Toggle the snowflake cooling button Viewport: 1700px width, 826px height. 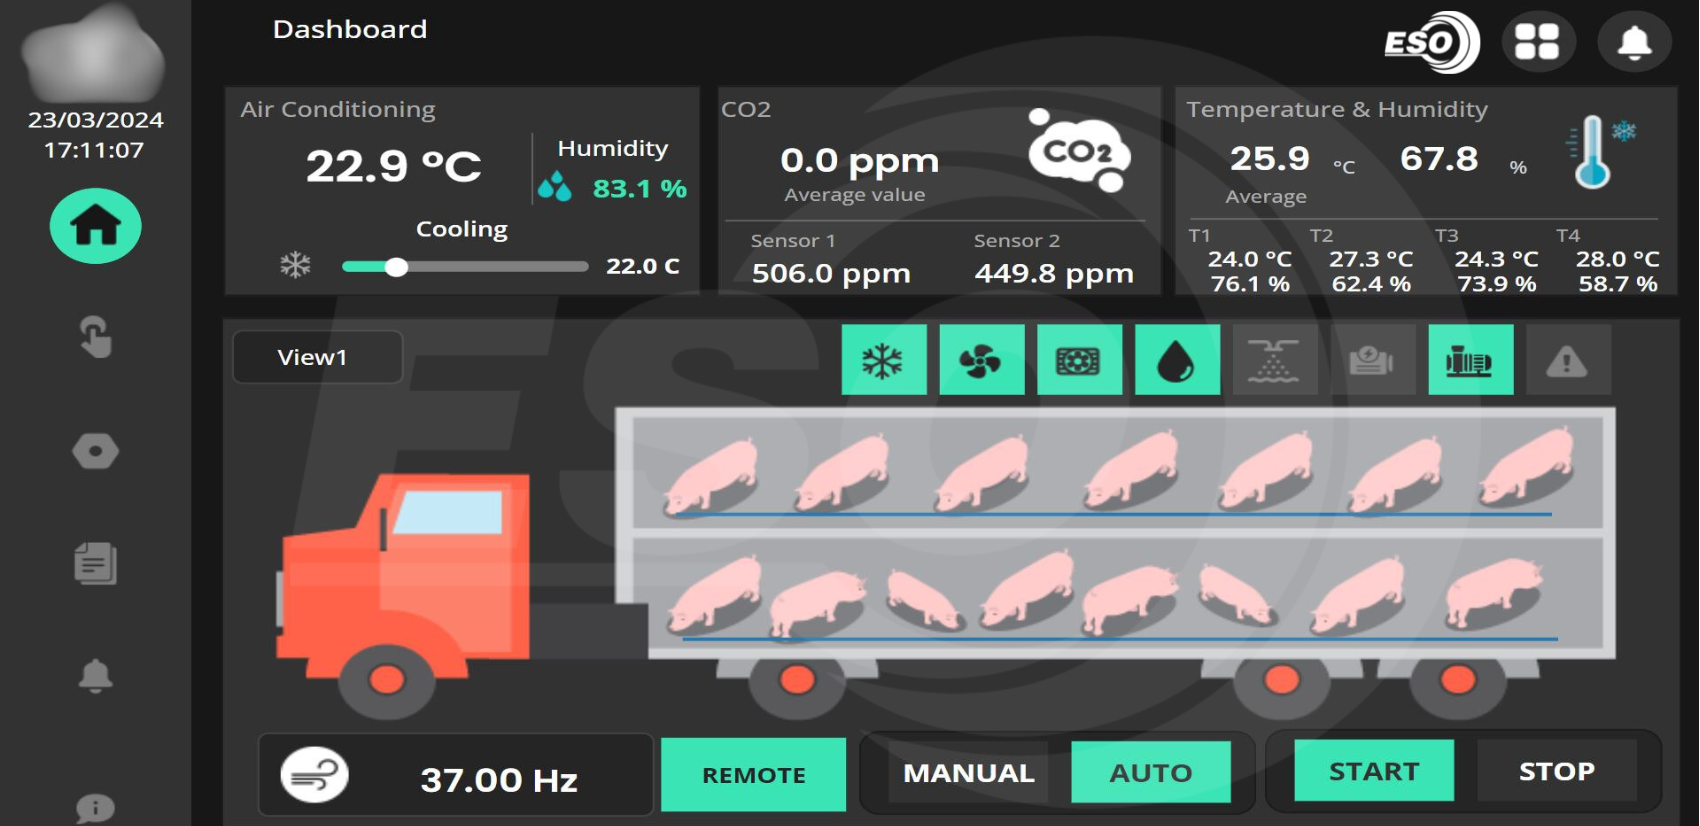coord(883,360)
